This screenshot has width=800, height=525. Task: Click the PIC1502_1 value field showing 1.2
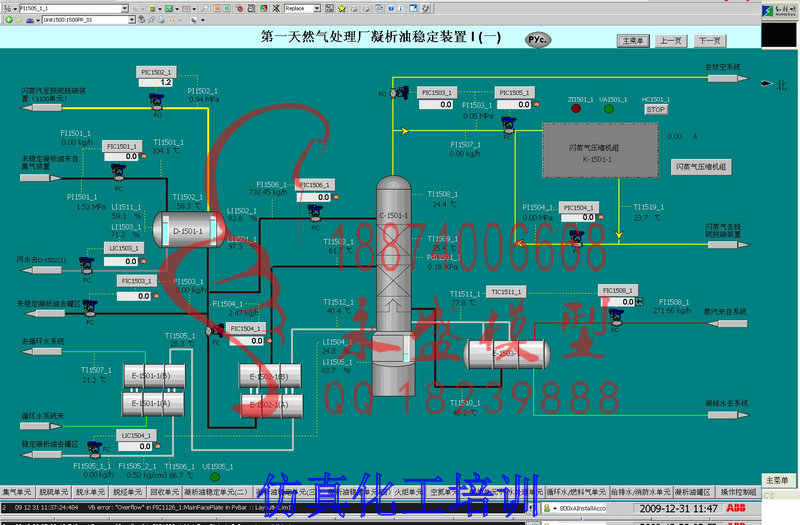[156, 82]
